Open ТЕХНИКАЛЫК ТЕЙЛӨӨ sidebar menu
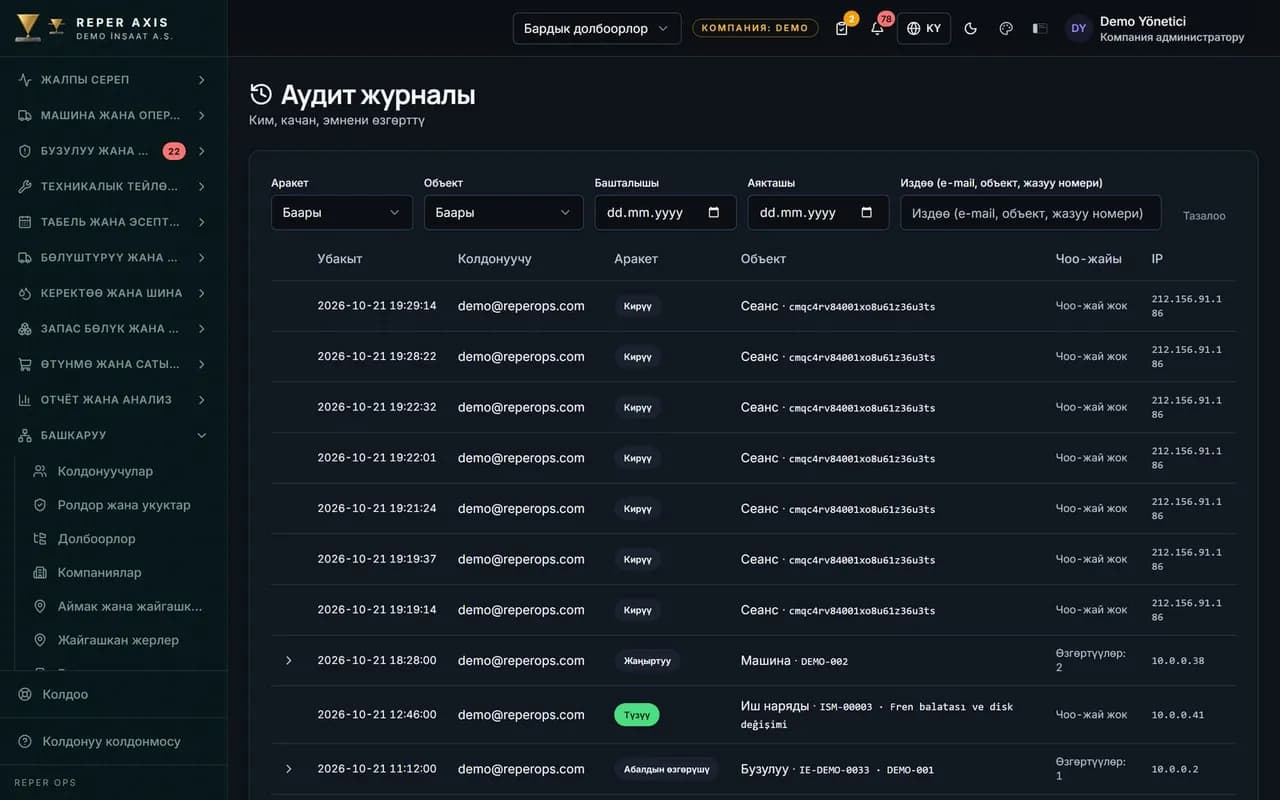This screenshot has height=800, width=1280. click(113, 186)
